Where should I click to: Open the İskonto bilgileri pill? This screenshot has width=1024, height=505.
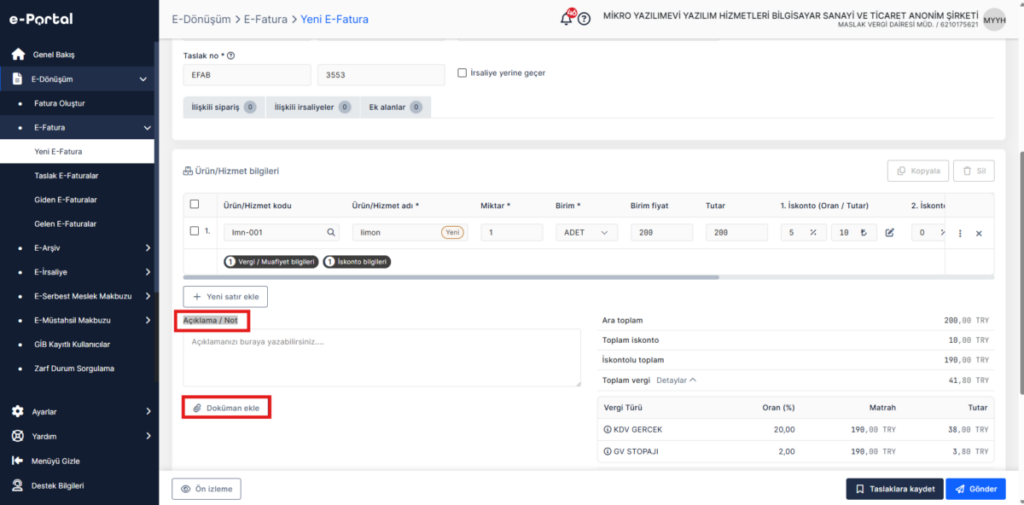(357, 261)
